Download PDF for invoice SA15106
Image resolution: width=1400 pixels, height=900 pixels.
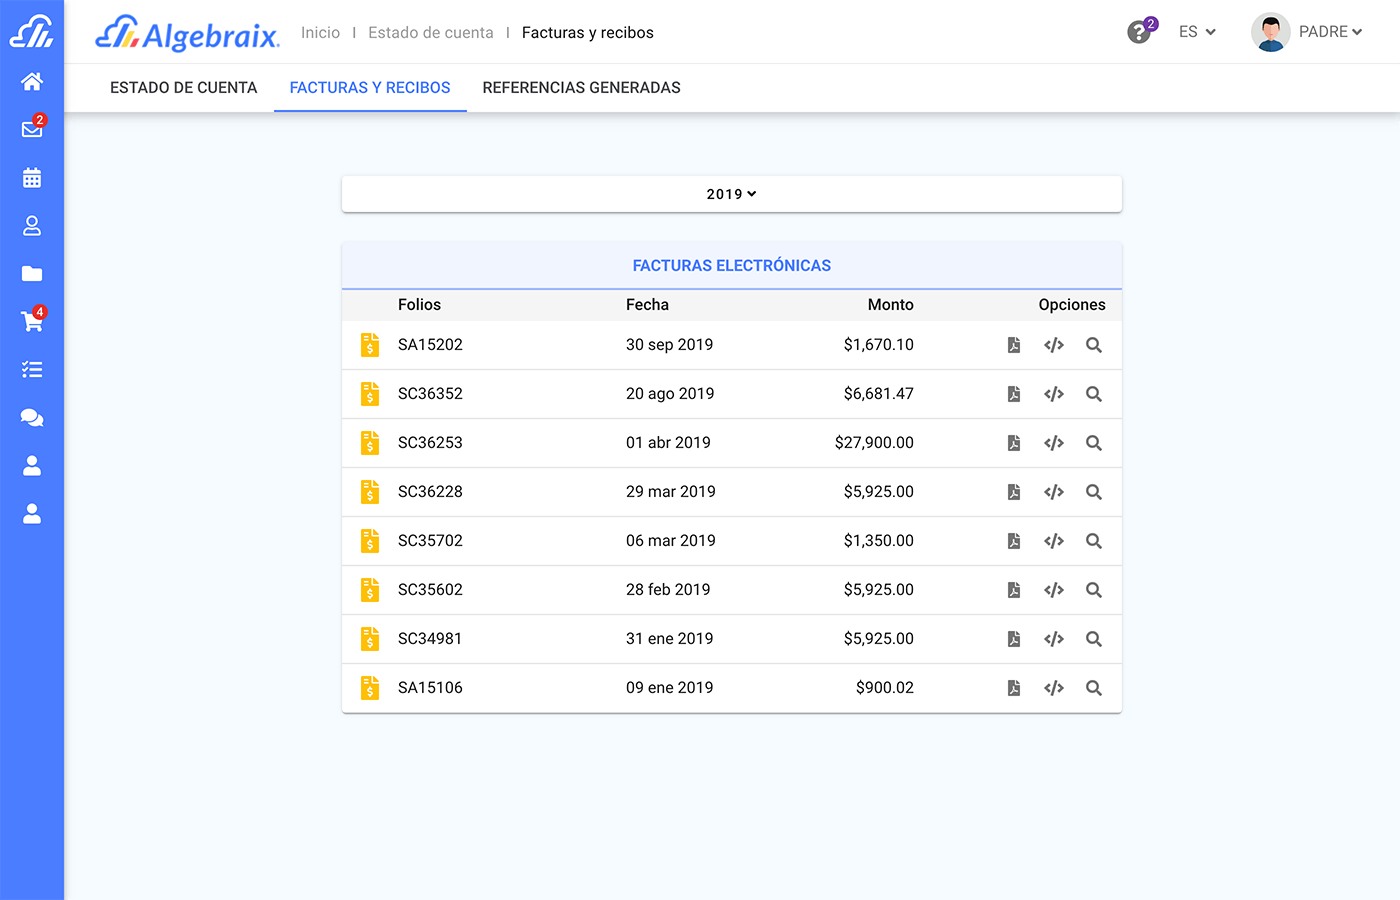[1014, 688]
